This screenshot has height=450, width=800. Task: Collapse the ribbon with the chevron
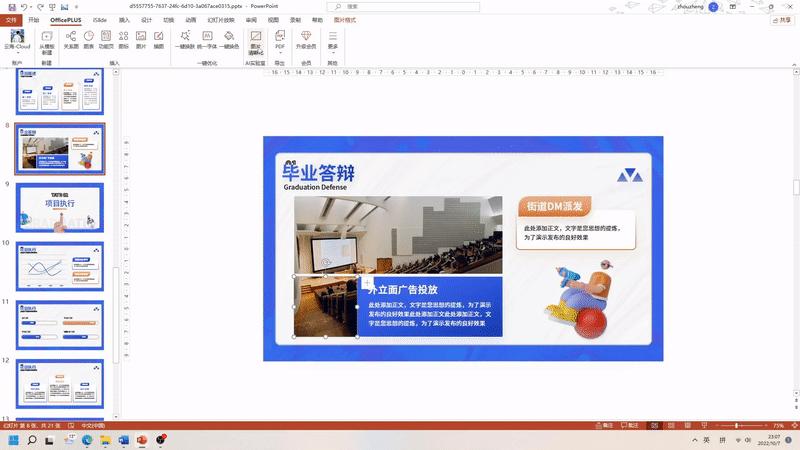[x=794, y=64]
